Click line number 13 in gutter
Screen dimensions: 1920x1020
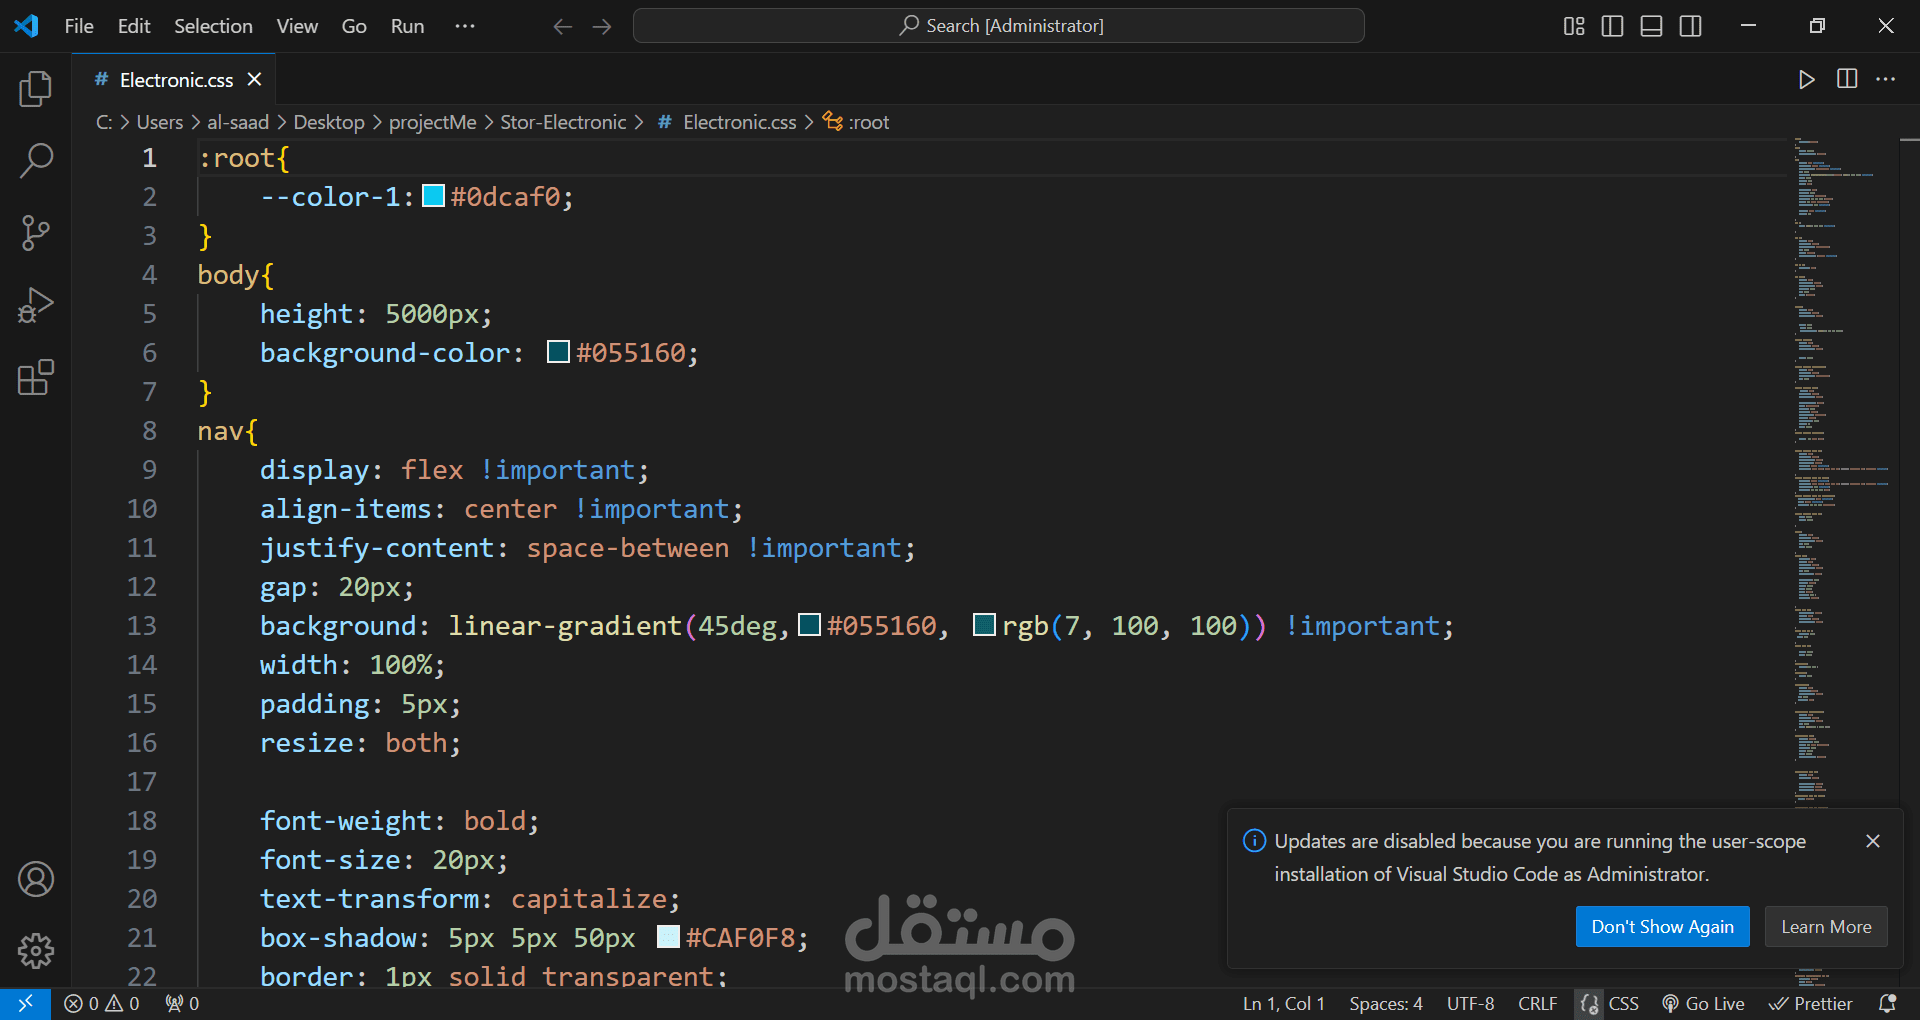click(141, 626)
